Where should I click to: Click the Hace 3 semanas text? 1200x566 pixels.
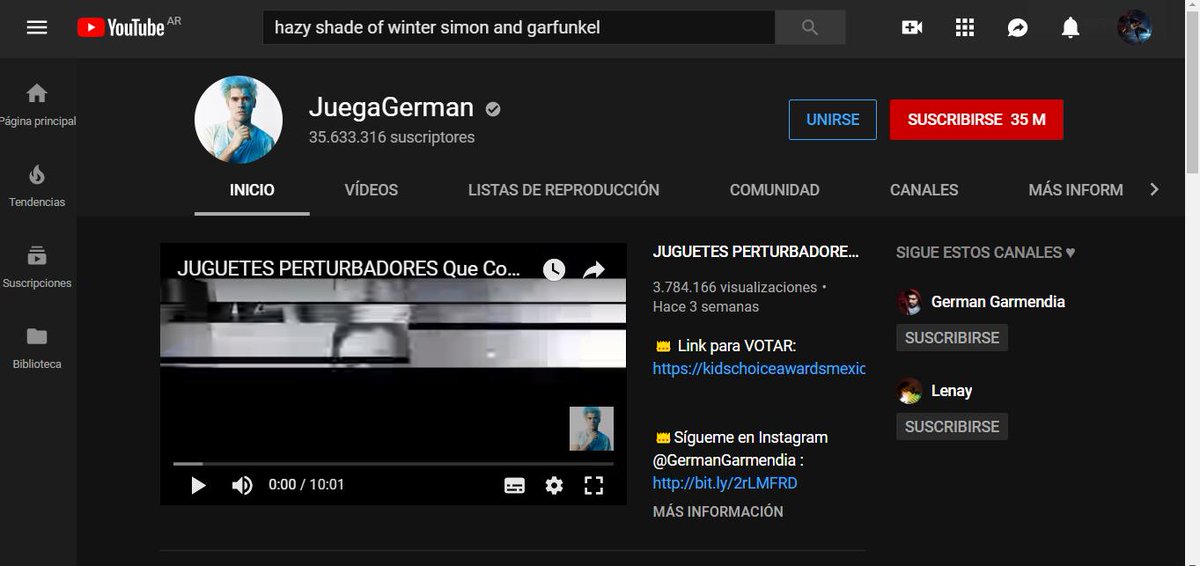(706, 307)
